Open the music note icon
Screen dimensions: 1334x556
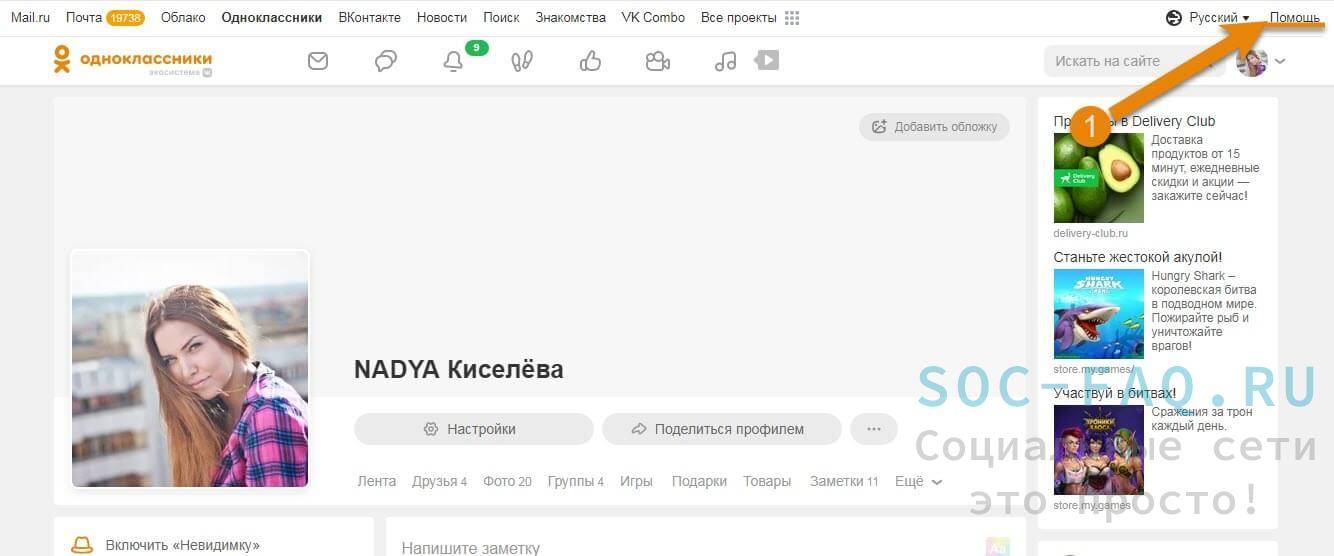coord(725,61)
